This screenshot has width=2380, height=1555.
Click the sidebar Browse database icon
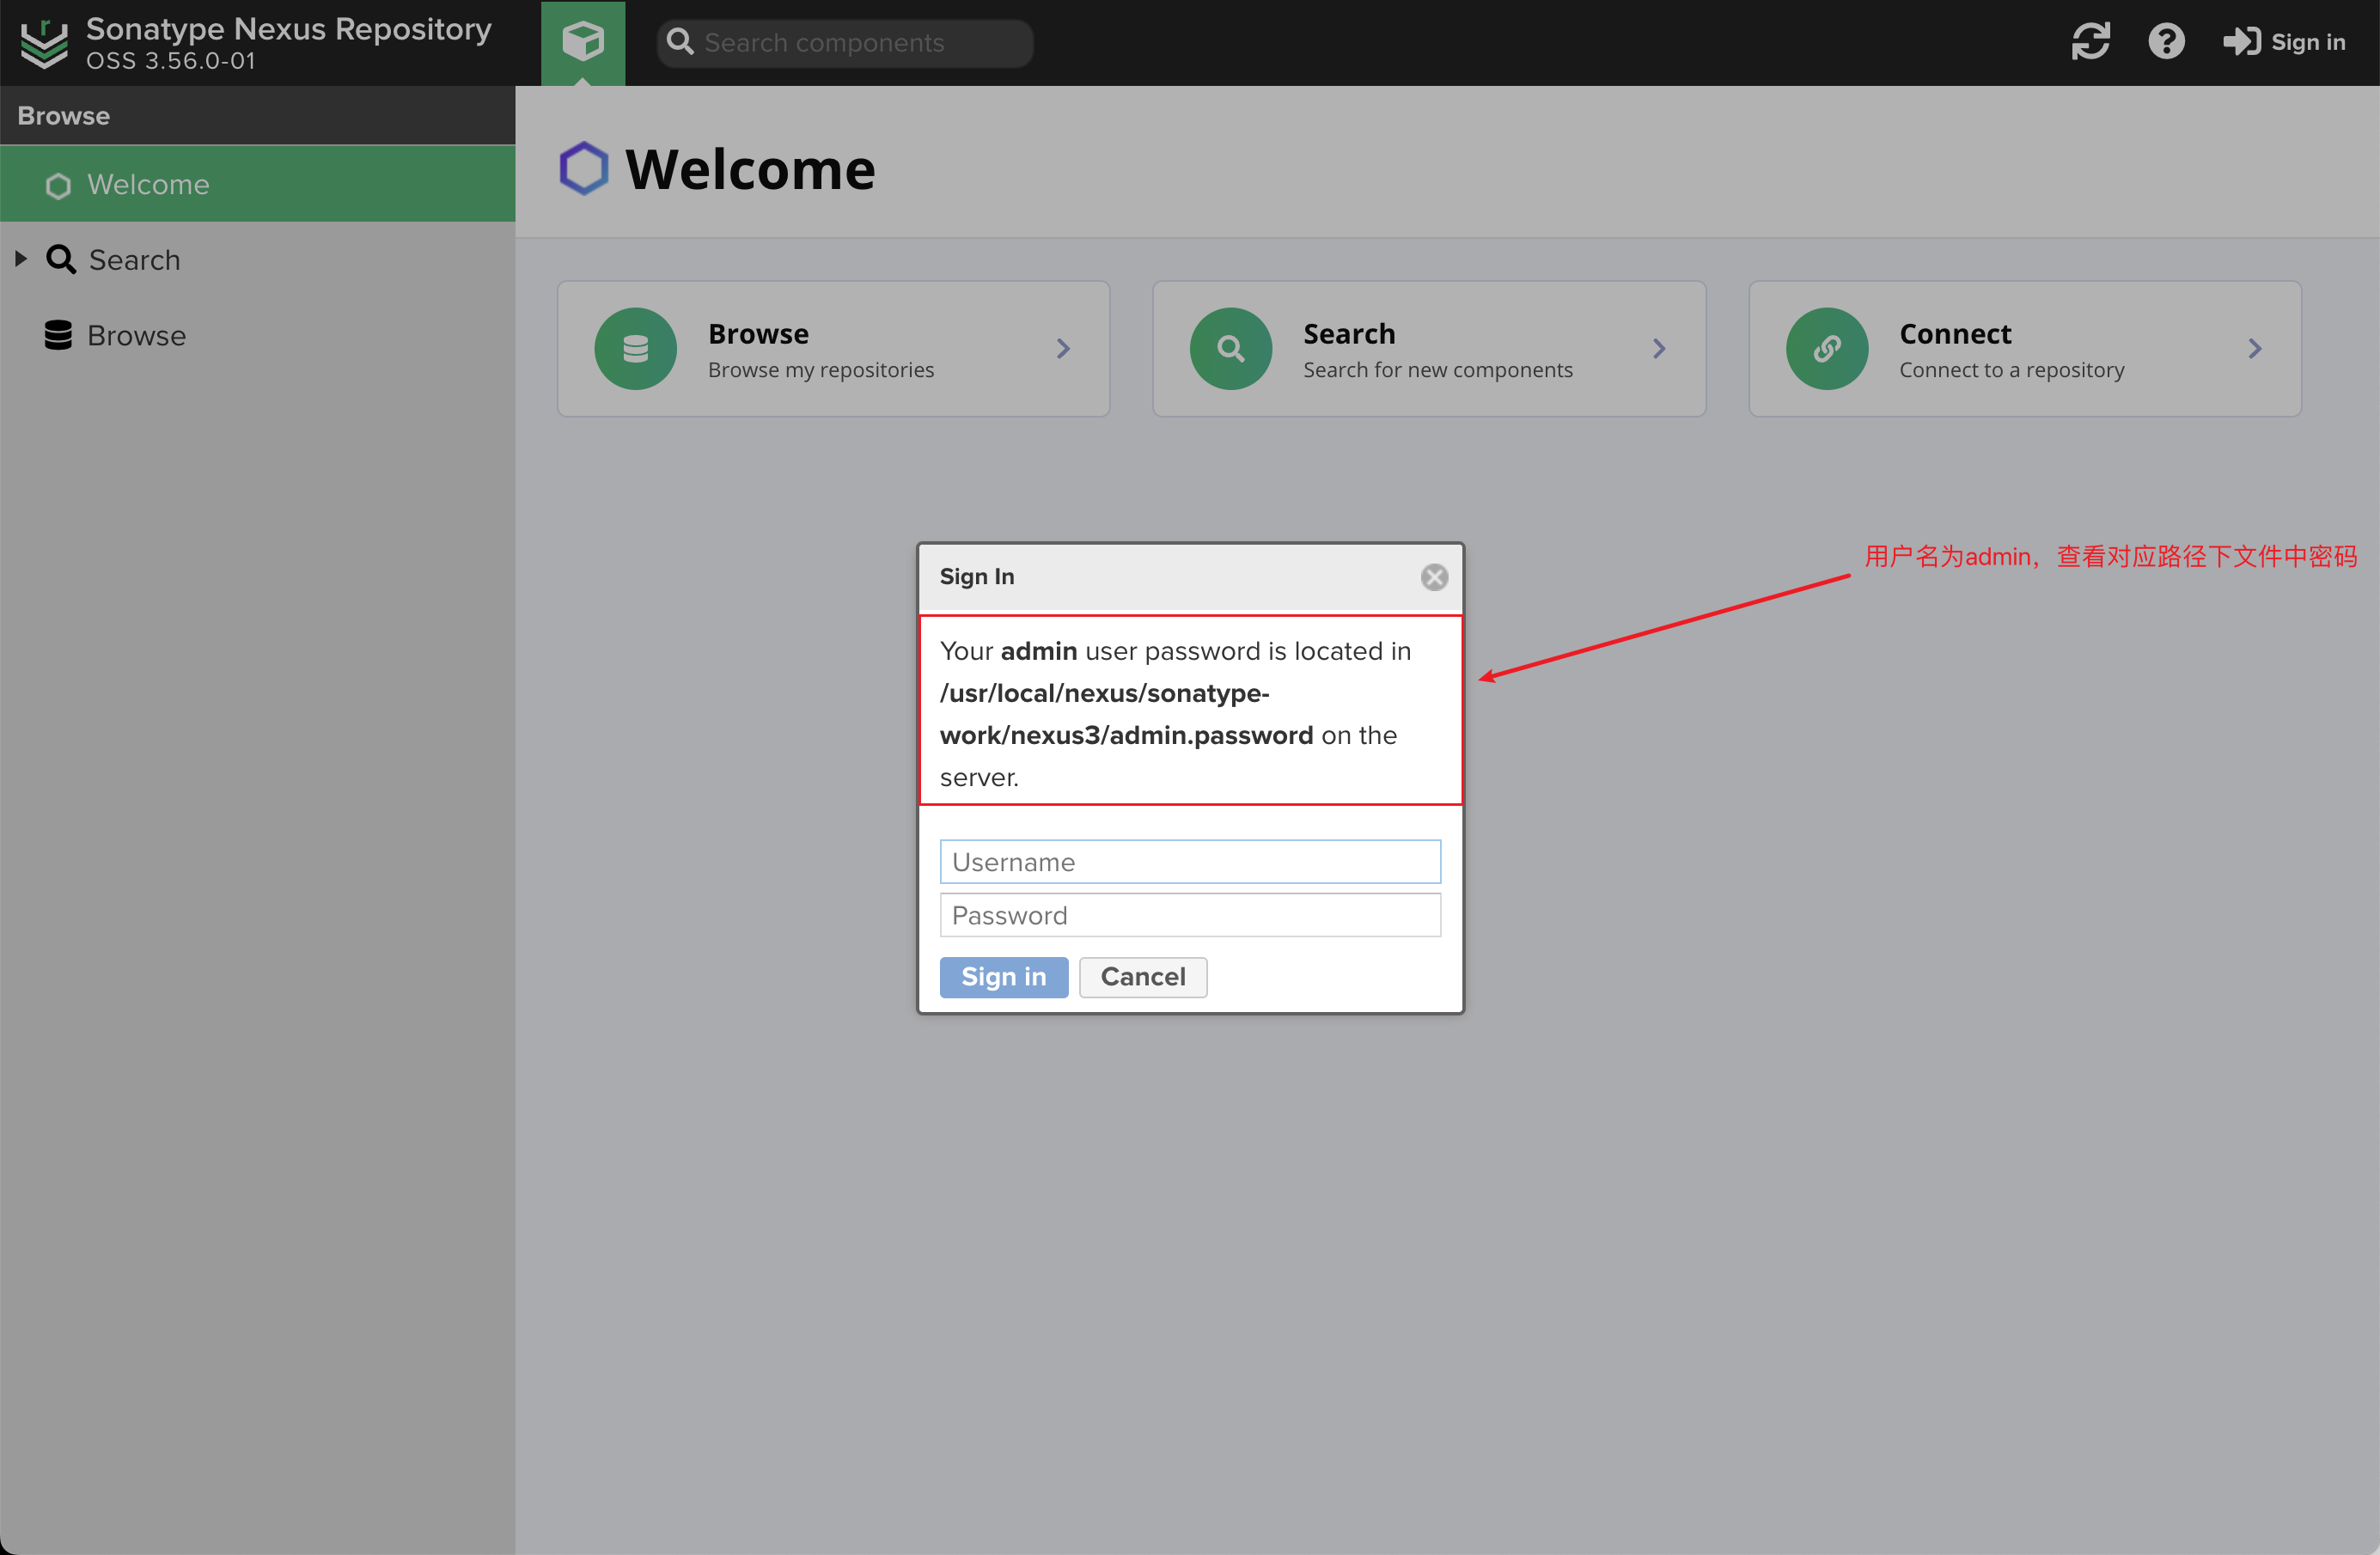58,335
